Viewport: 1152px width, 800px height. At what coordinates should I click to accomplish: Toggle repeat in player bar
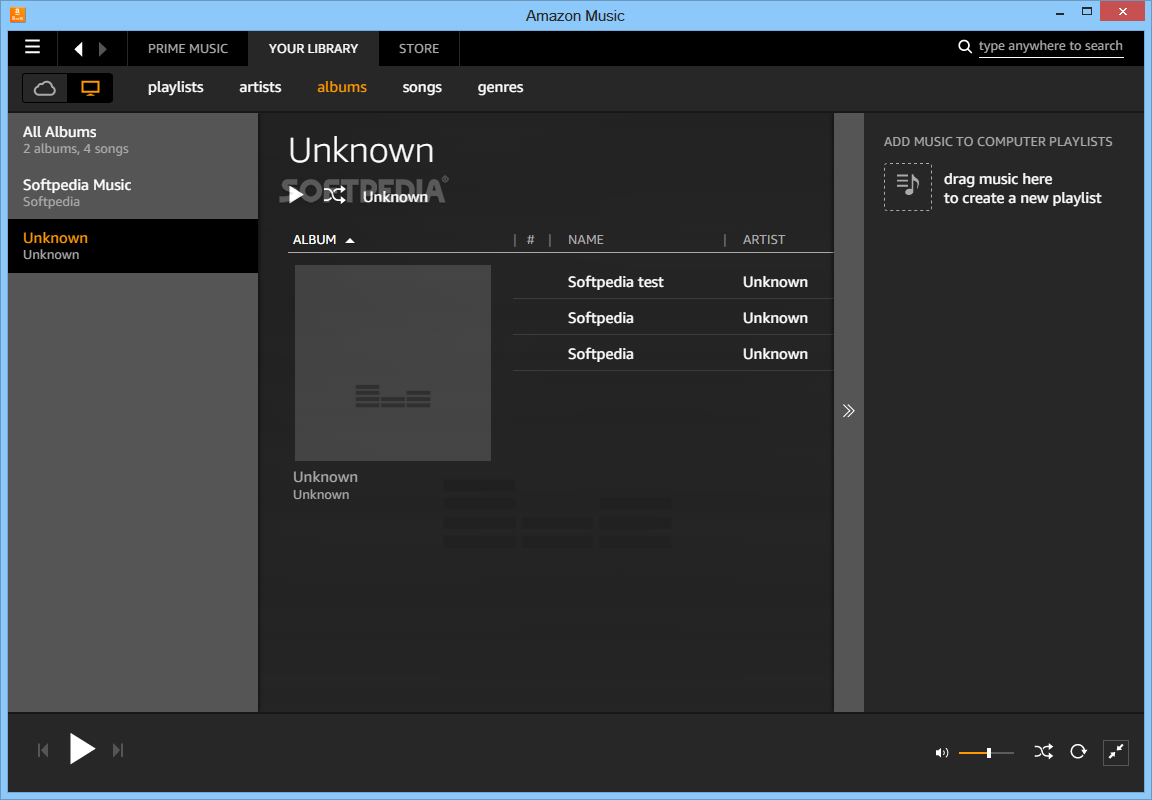point(1078,751)
